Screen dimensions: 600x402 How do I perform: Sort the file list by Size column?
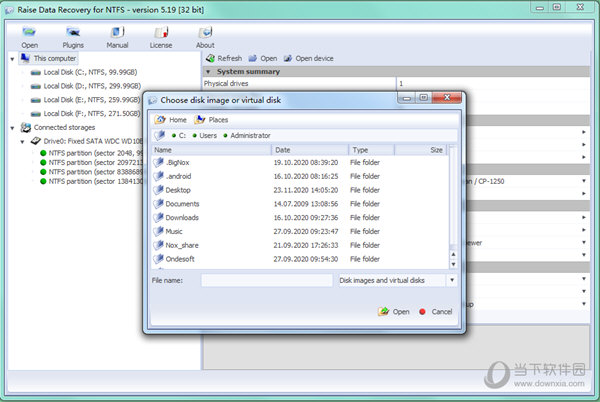421,150
